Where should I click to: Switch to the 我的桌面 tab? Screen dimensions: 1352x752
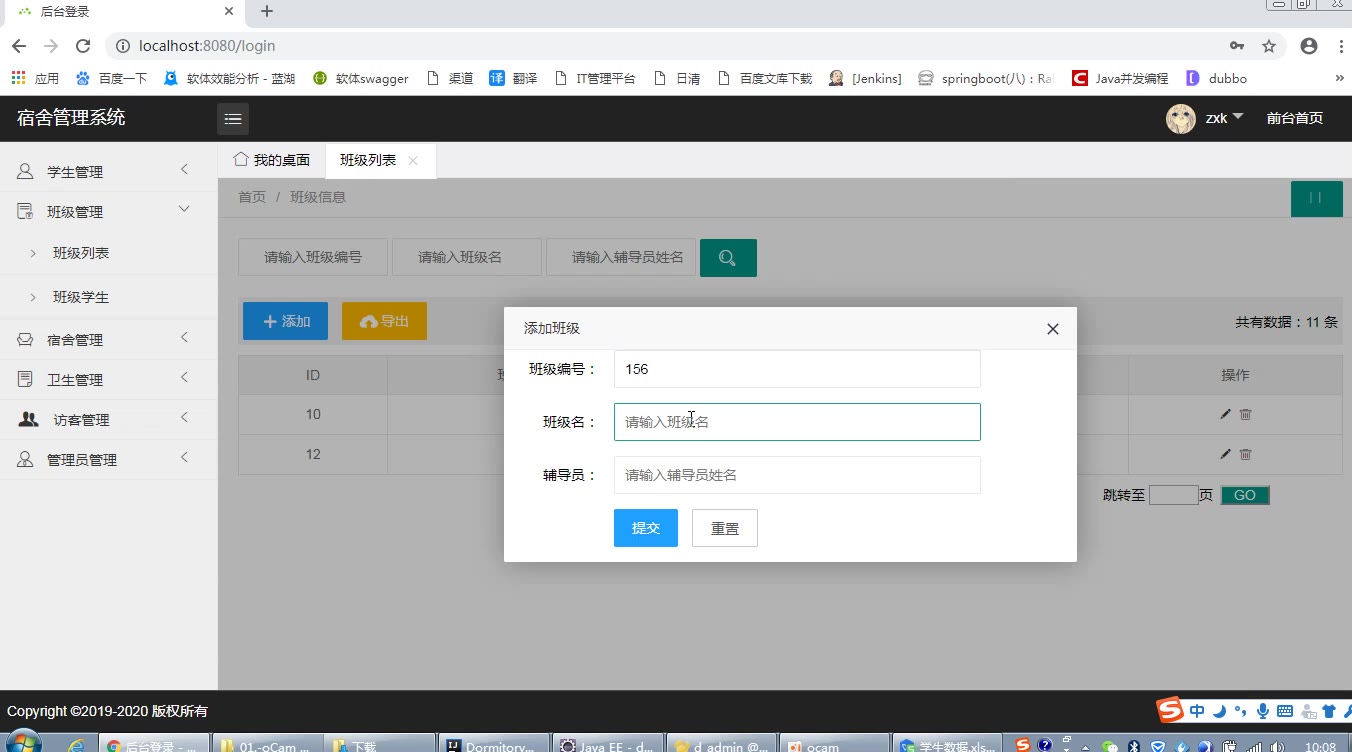272,160
